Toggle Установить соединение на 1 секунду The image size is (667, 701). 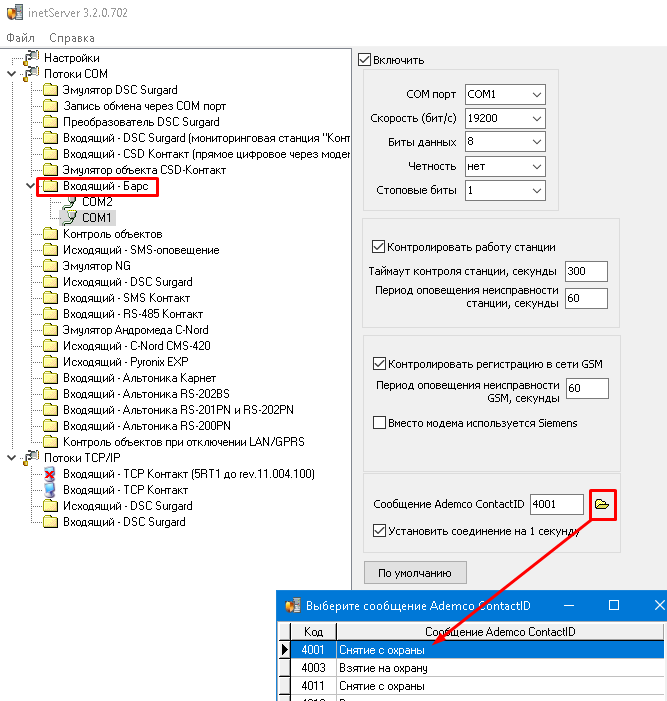pyautogui.click(x=380, y=531)
